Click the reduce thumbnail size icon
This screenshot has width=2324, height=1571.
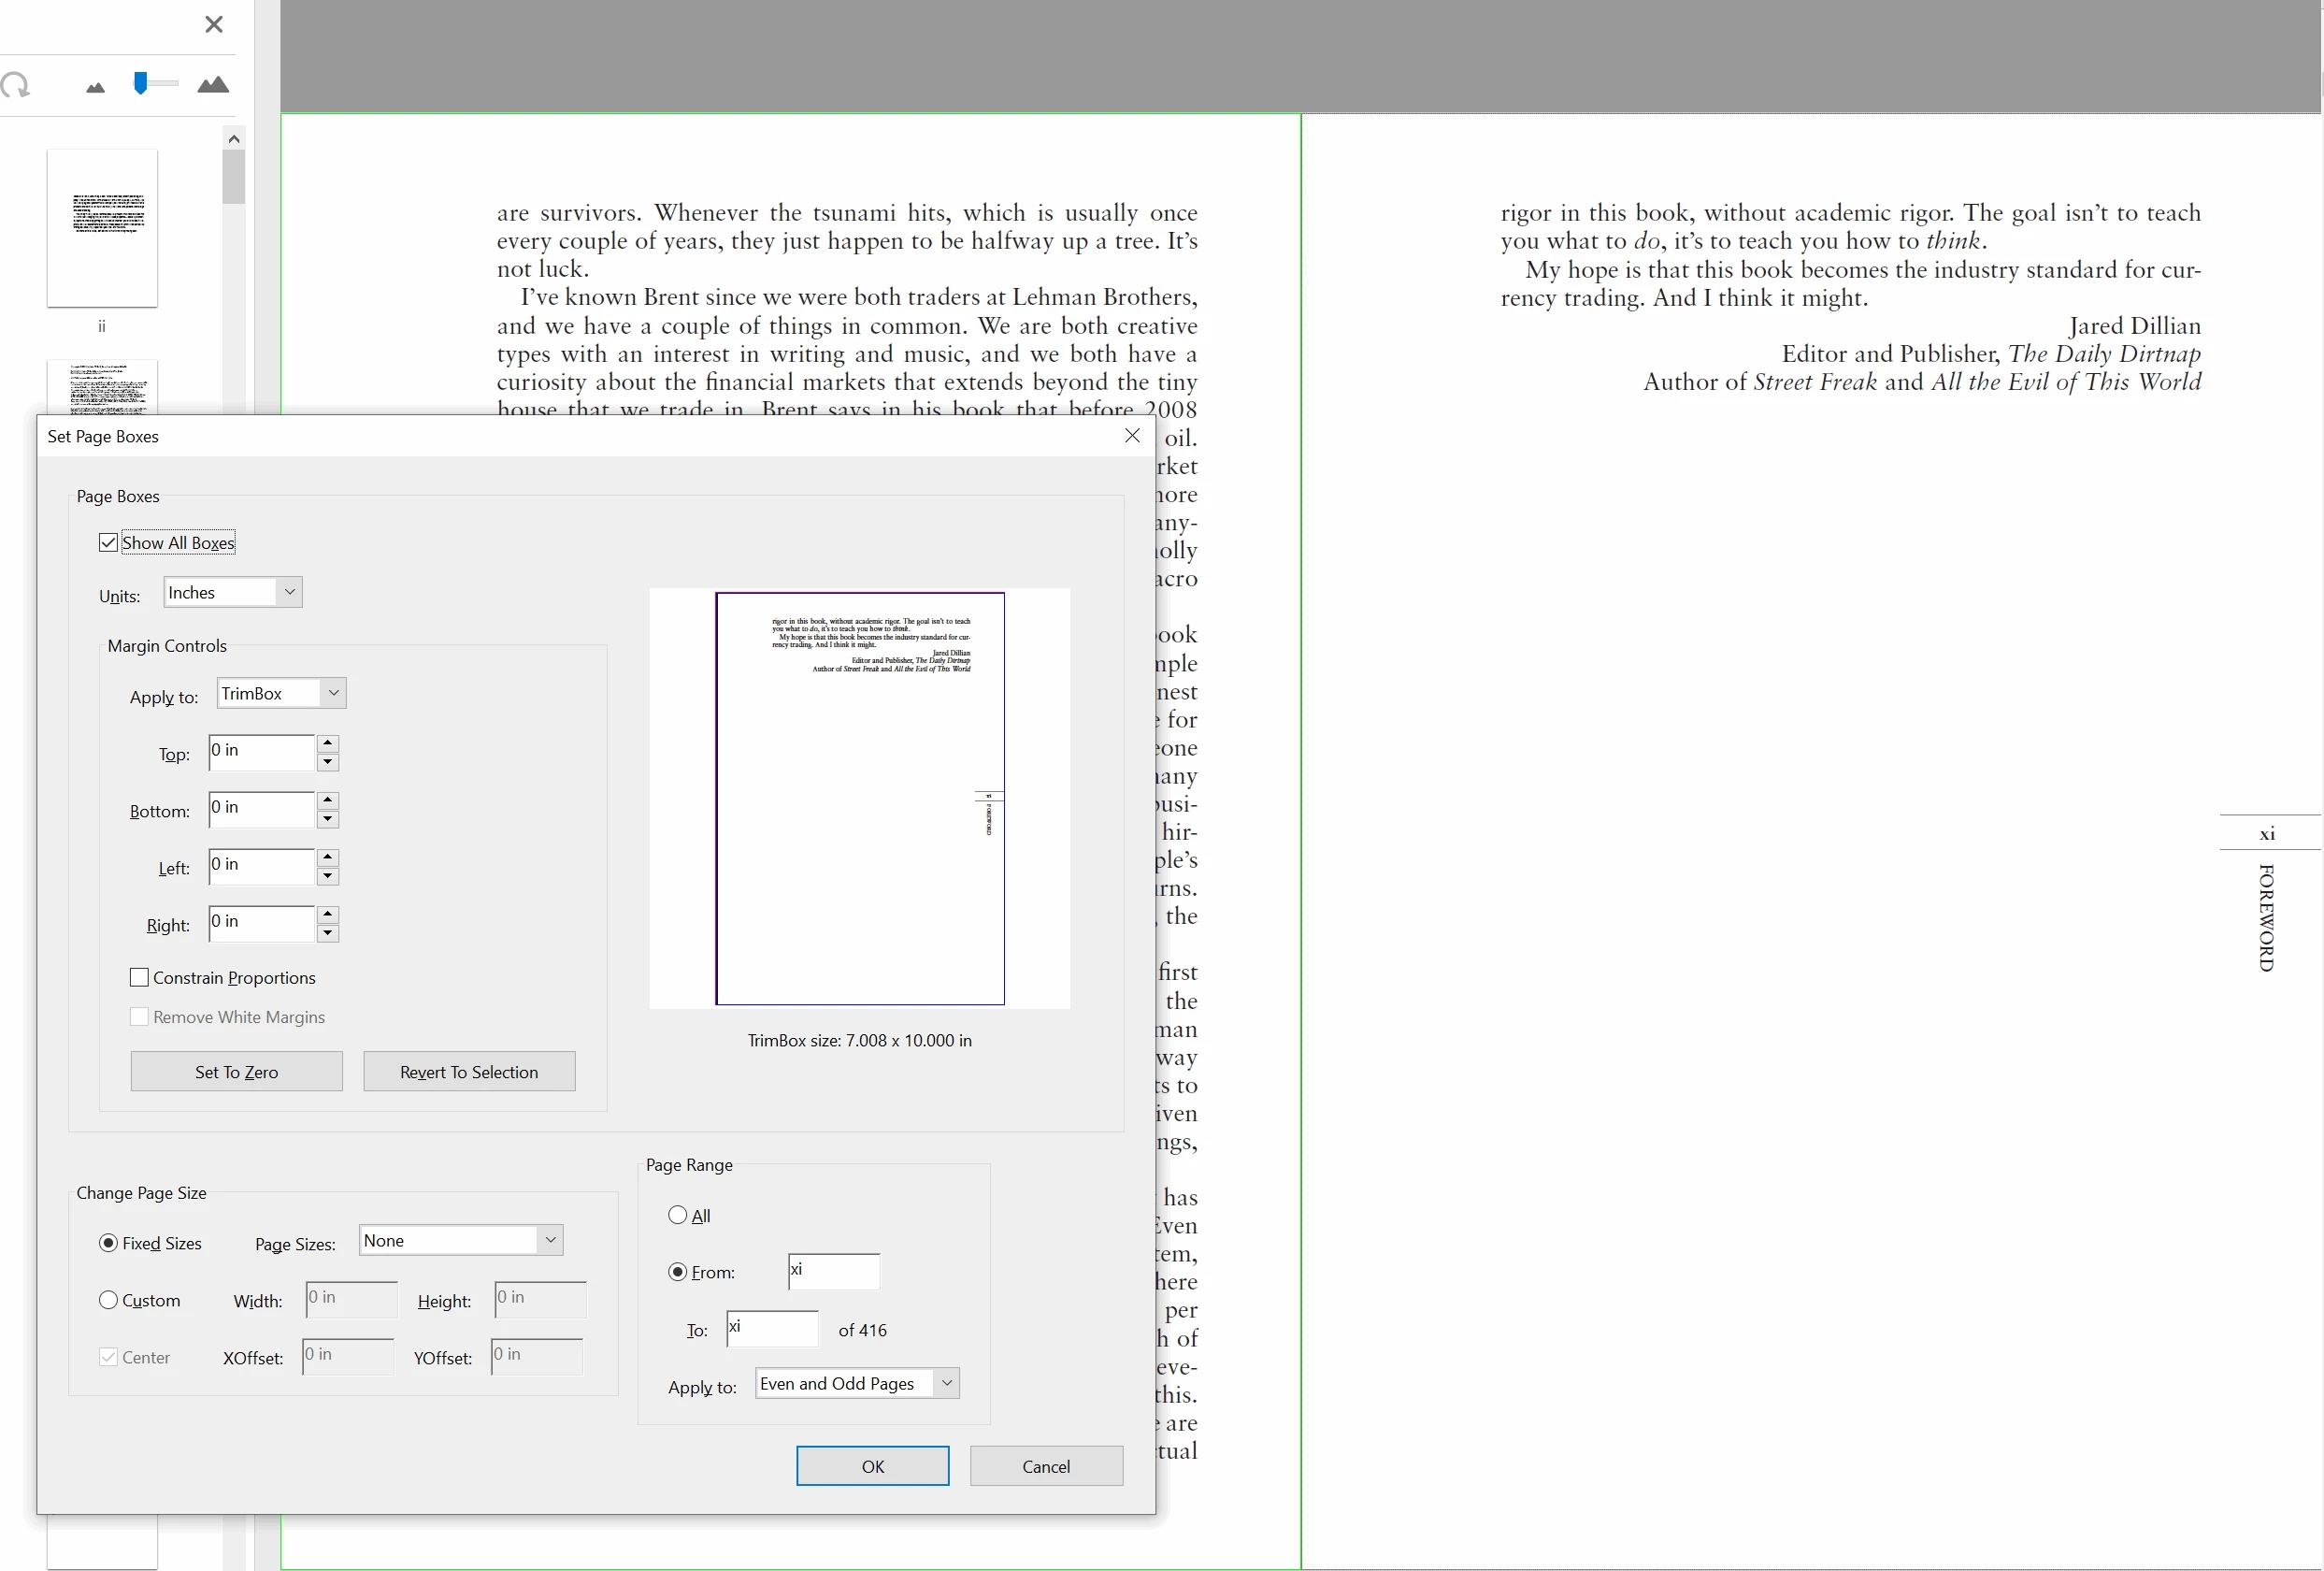click(95, 87)
